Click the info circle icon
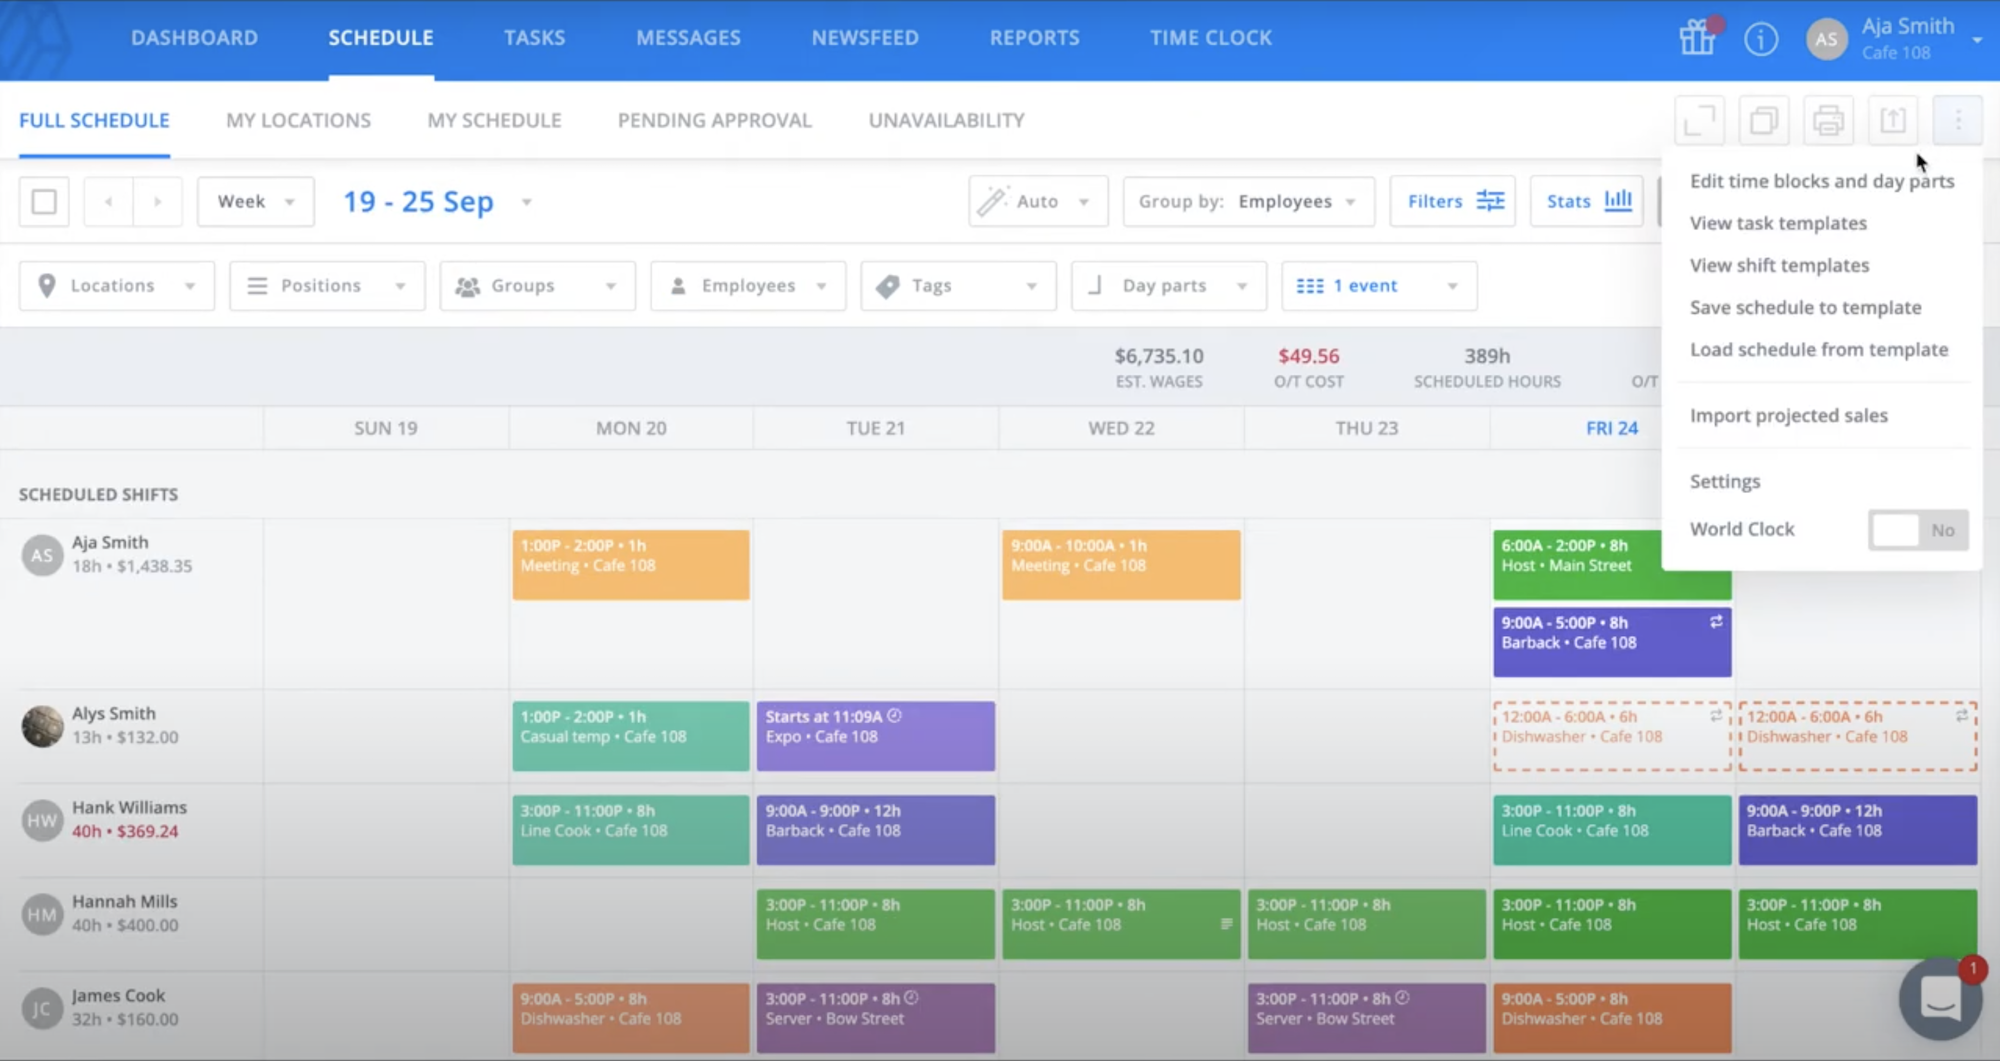This screenshot has height=1061, width=2000. [x=1761, y=39]
